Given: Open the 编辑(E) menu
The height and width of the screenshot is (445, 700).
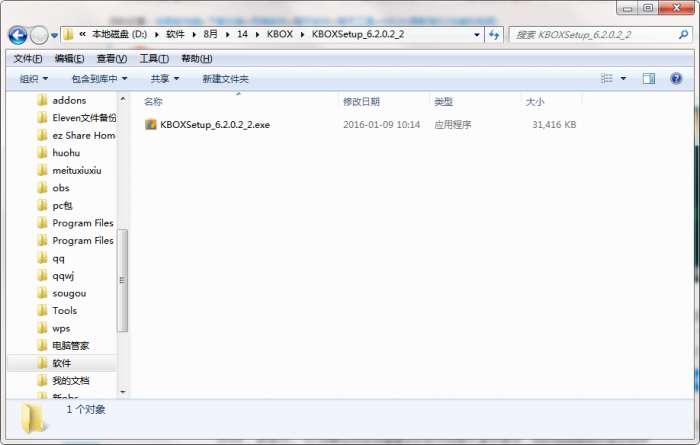Looking at the screenshot, I should pos(69,58).
